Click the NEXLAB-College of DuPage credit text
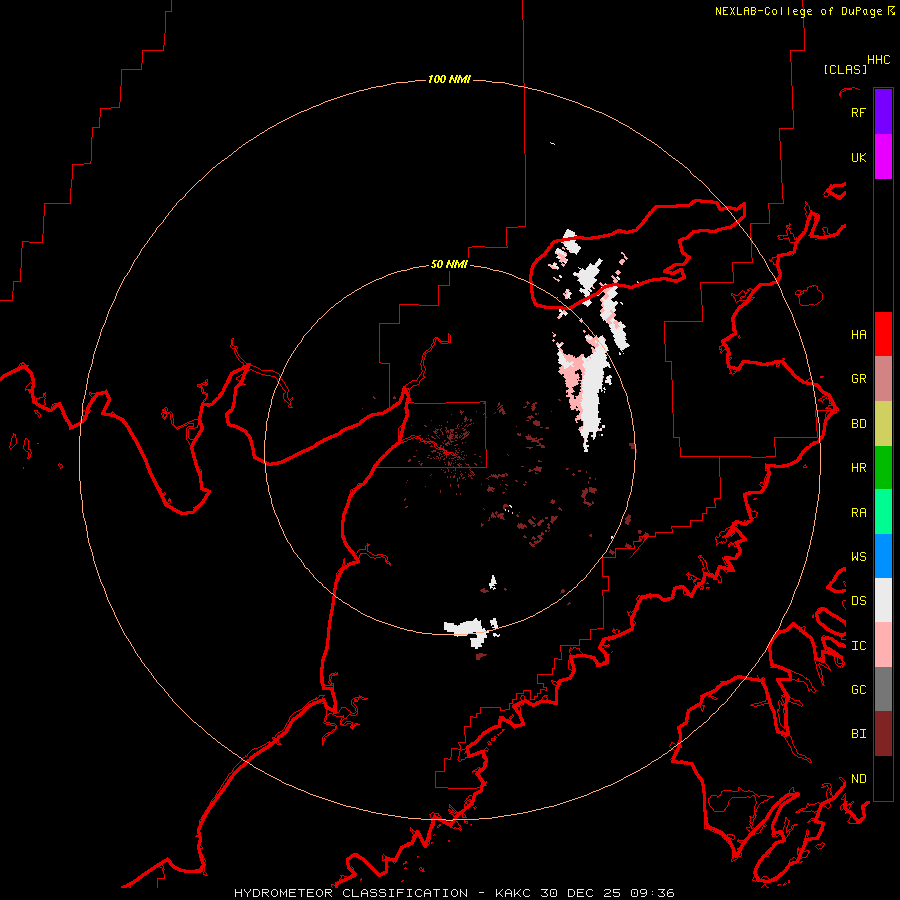The height and width of the screenshot is (900, 900). 798,11
